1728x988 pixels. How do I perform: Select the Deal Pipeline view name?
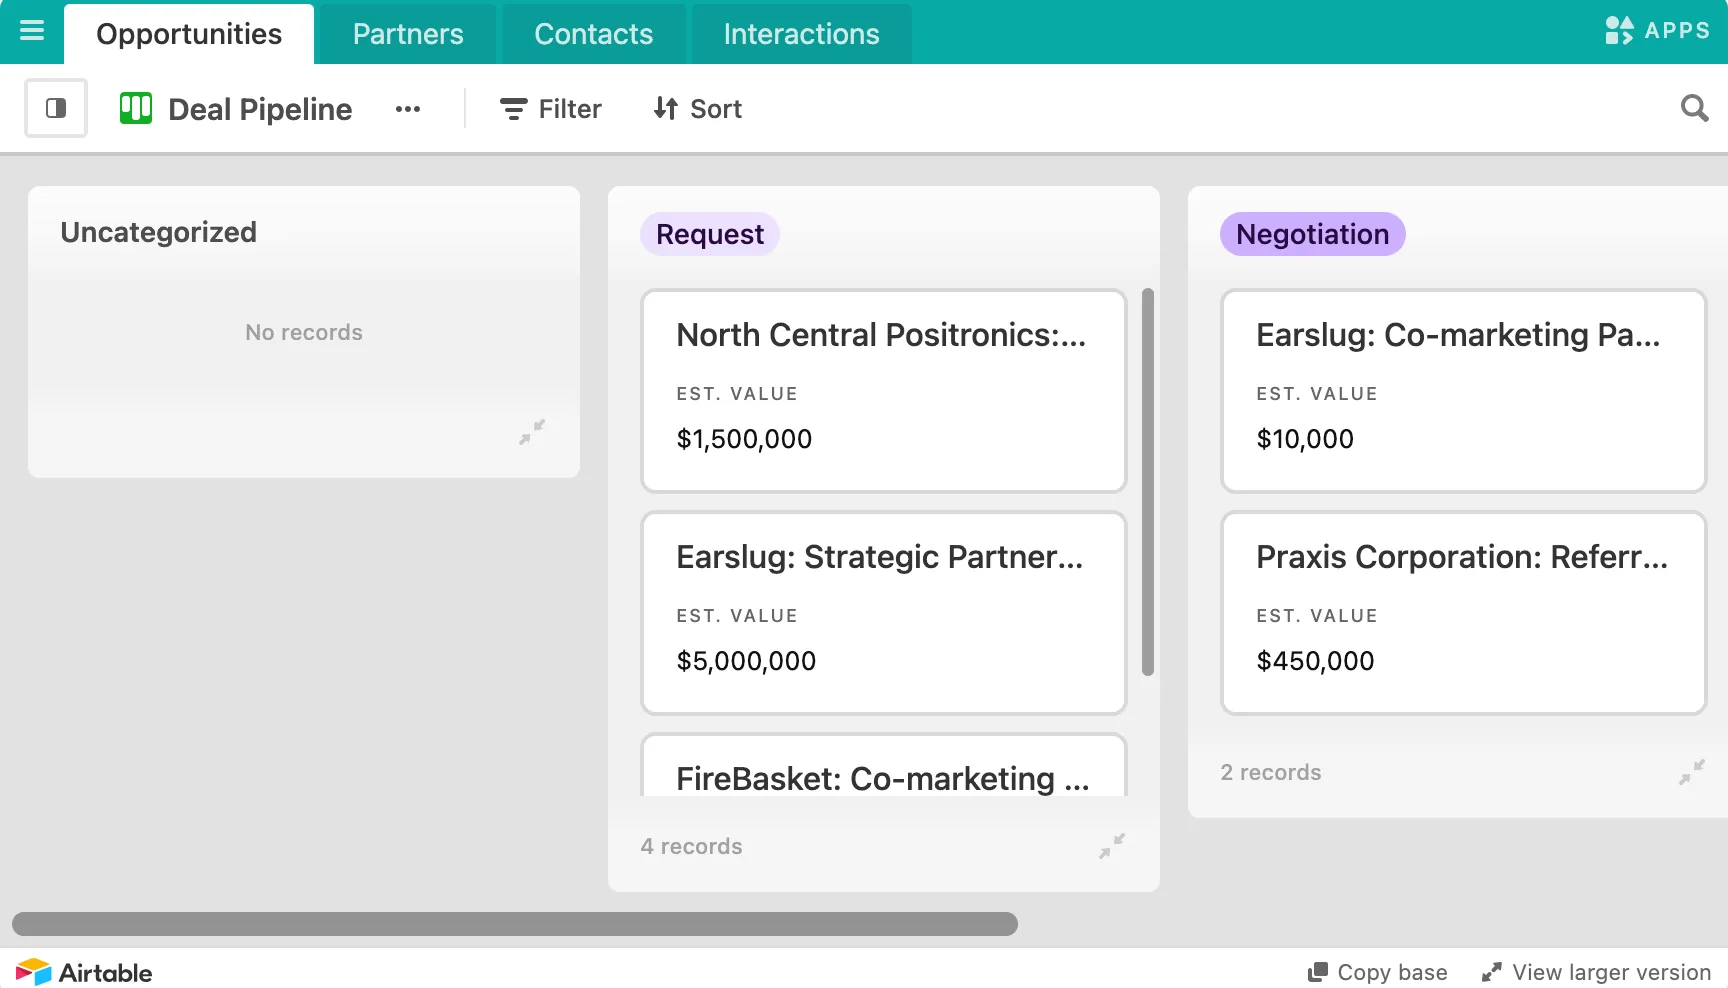pos(260,109)
